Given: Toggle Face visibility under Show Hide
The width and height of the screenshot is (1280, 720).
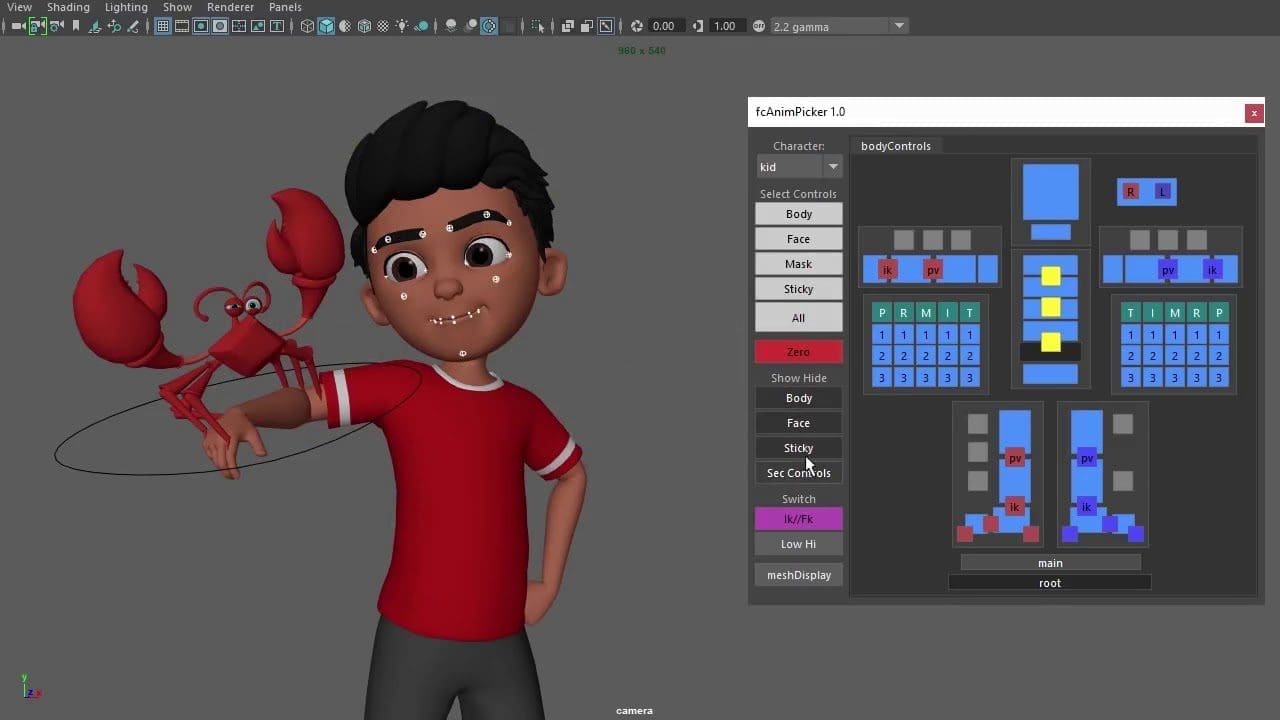Looking at the screenshot, I should [798, 423].
